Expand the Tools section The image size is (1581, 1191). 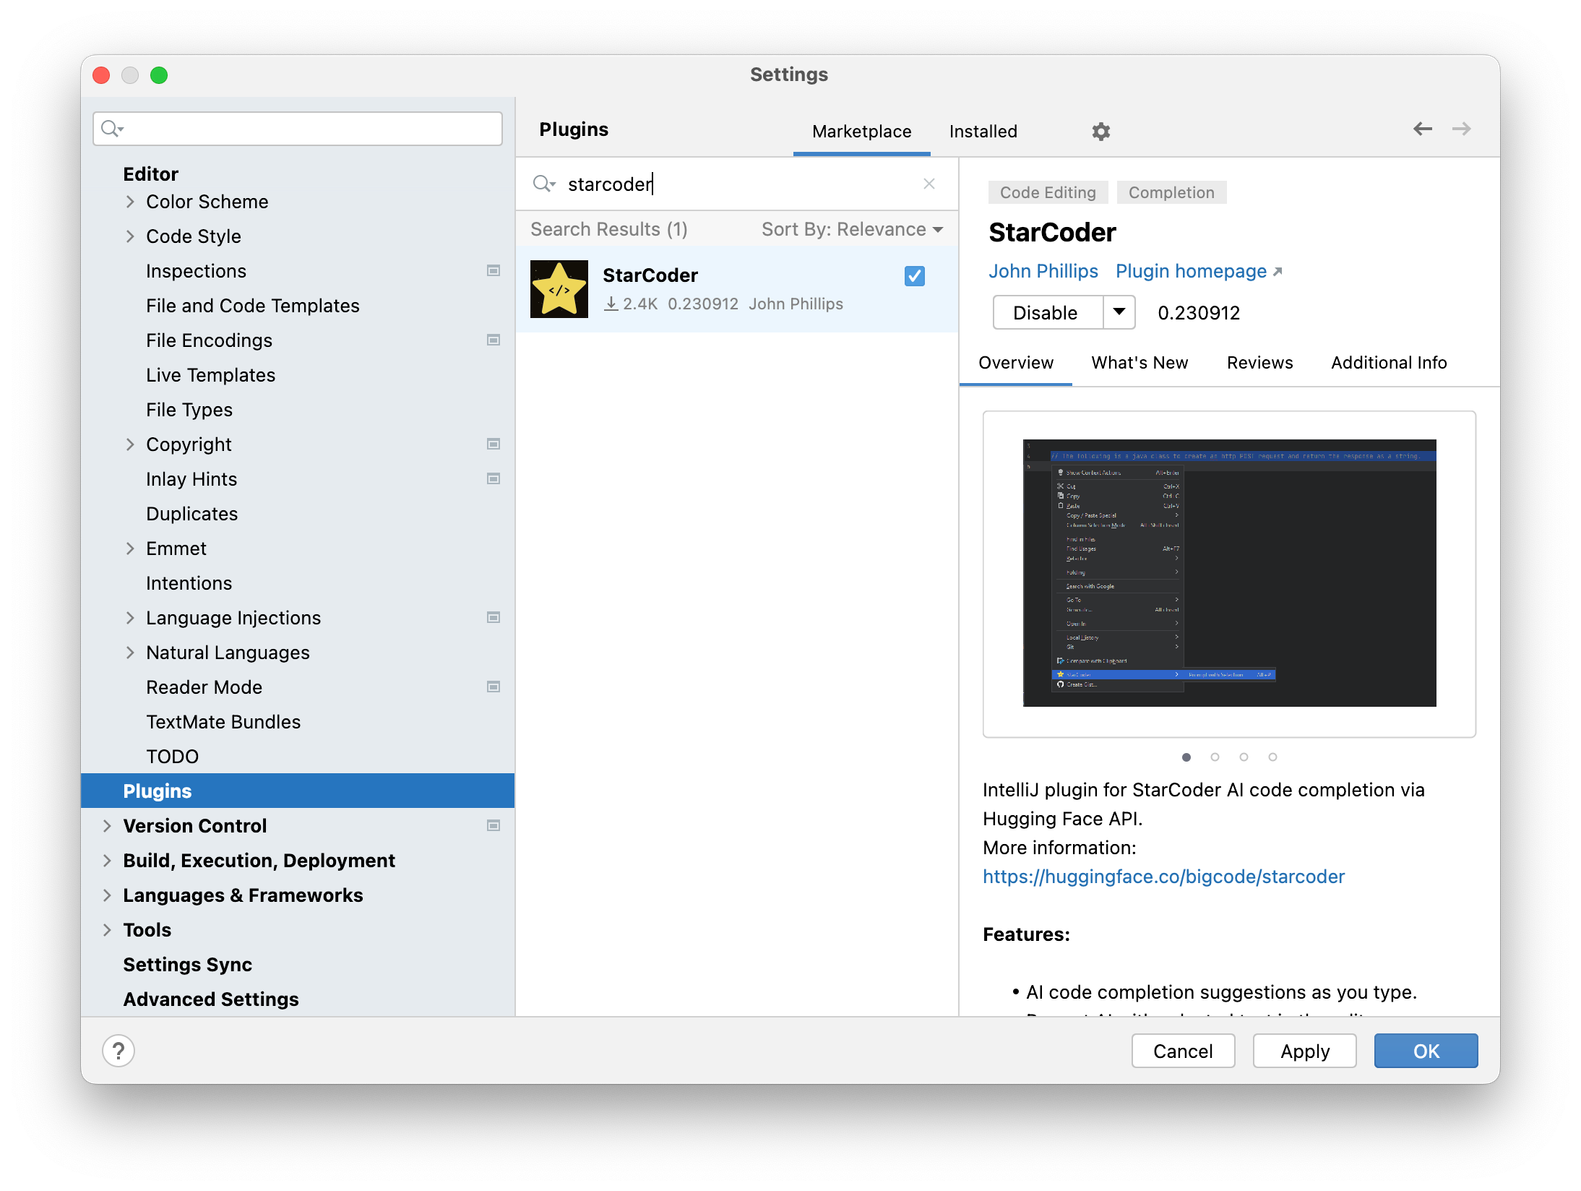[107, 930]
